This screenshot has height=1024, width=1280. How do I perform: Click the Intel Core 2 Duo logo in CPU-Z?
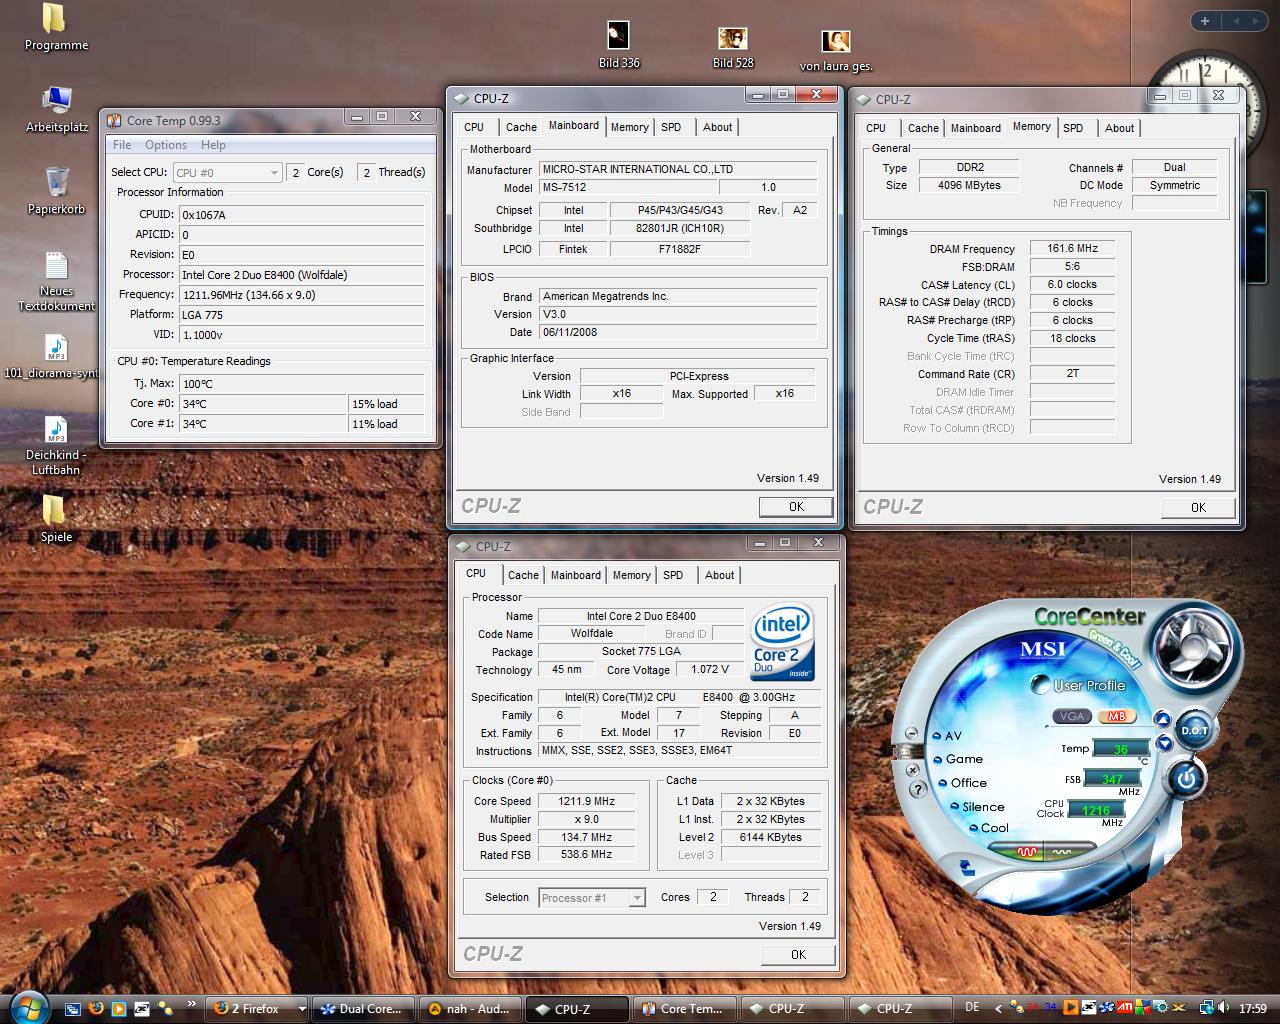point(783,641)
